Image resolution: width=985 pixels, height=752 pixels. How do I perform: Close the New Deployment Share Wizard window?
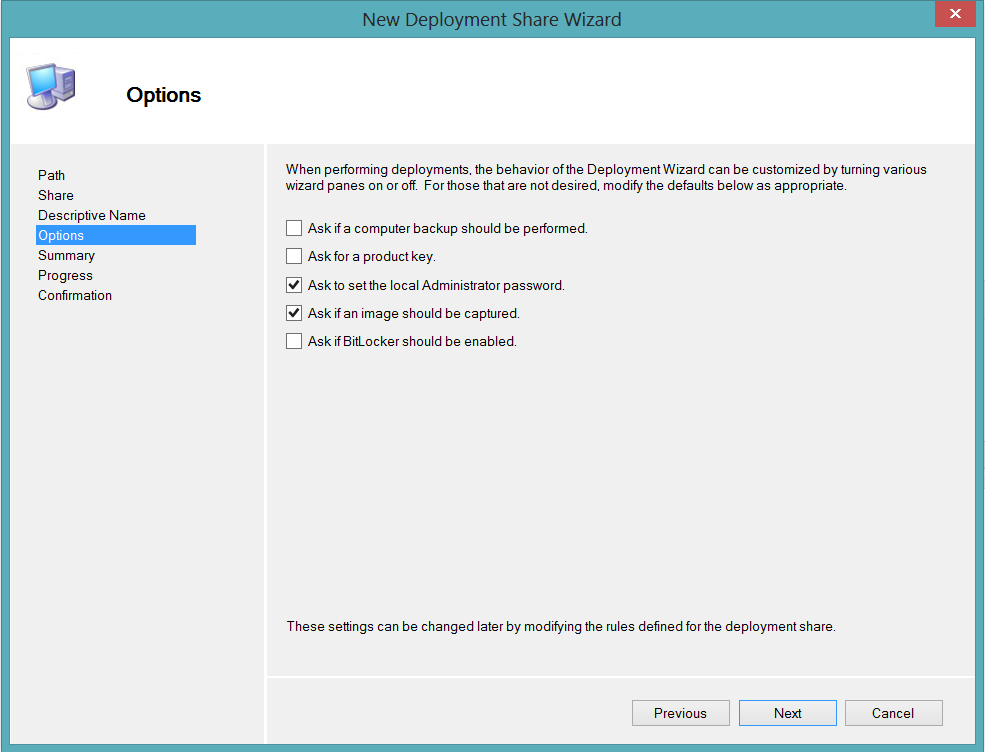pos(955,14)
